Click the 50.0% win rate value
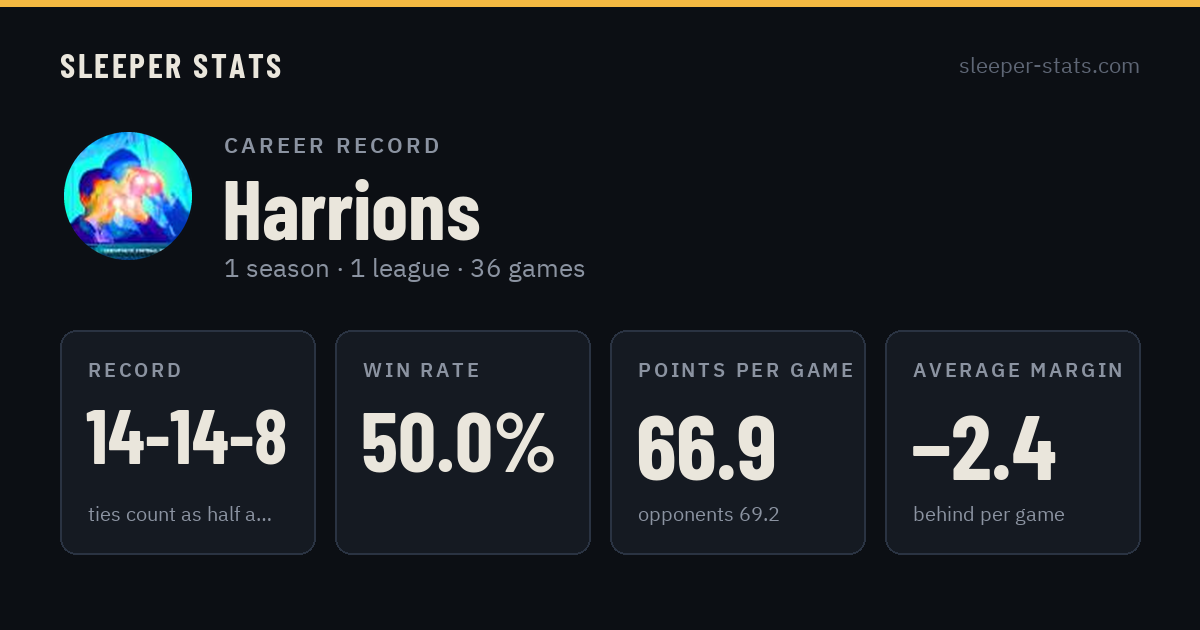 pyautogui.click(x=458, y=443)
